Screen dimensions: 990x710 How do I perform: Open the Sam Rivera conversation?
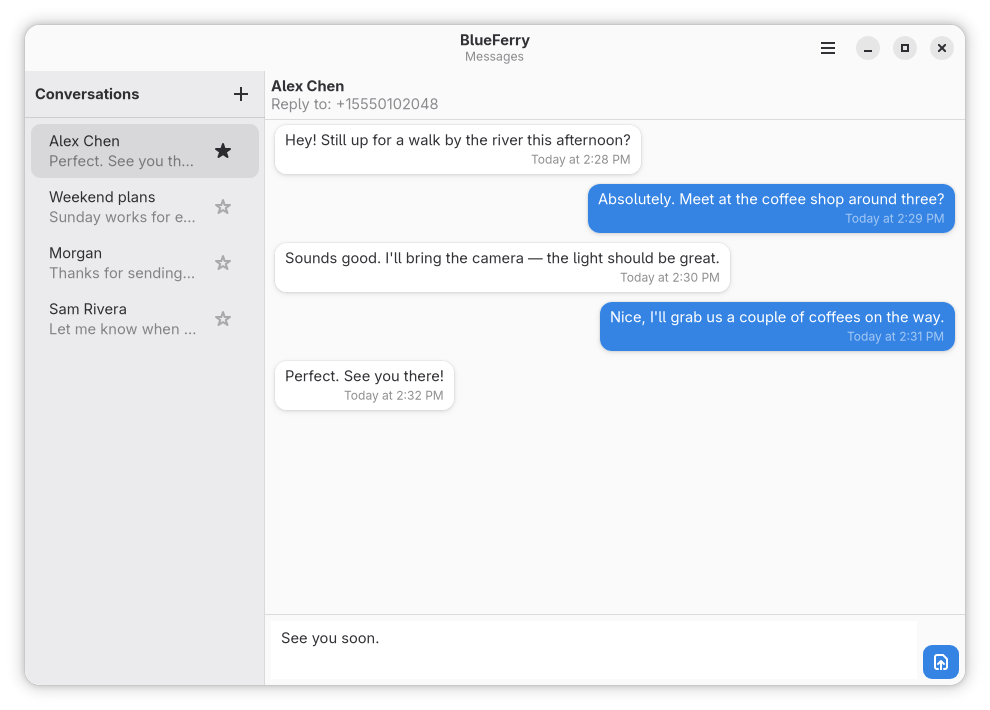tap(145, 319)
